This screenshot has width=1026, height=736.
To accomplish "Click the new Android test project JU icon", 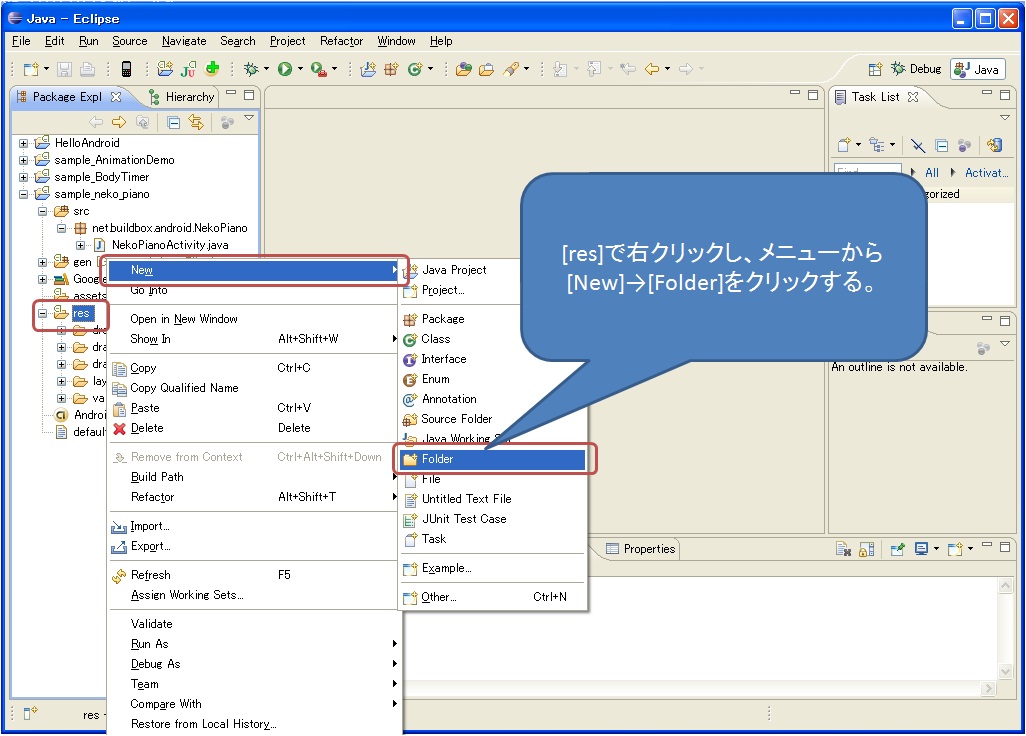I will point(188,69).
